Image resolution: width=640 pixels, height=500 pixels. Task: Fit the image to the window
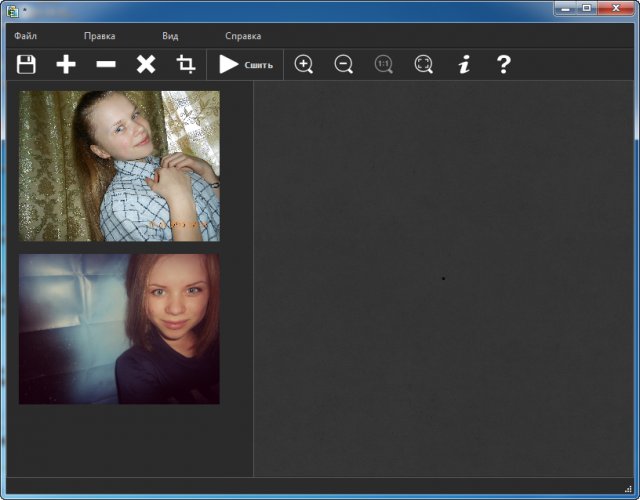coord(424,65)
